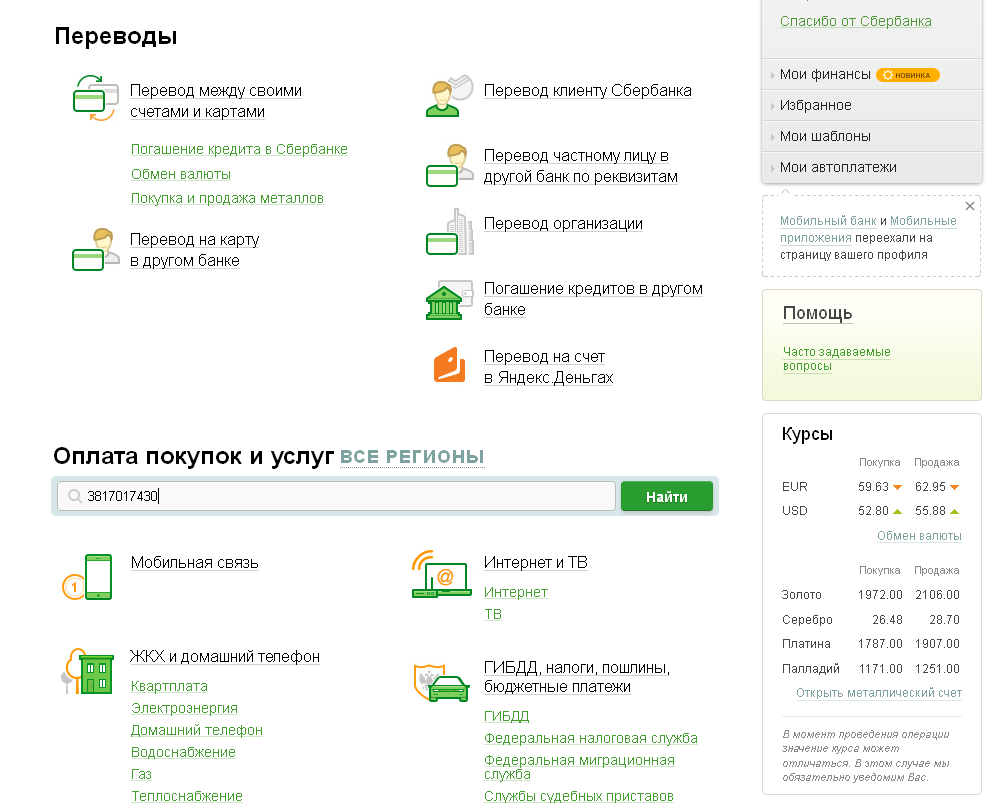Click the GIBDD car and shield icon
The width and height of the screenshot is (991, 803).
click(441, 682)
